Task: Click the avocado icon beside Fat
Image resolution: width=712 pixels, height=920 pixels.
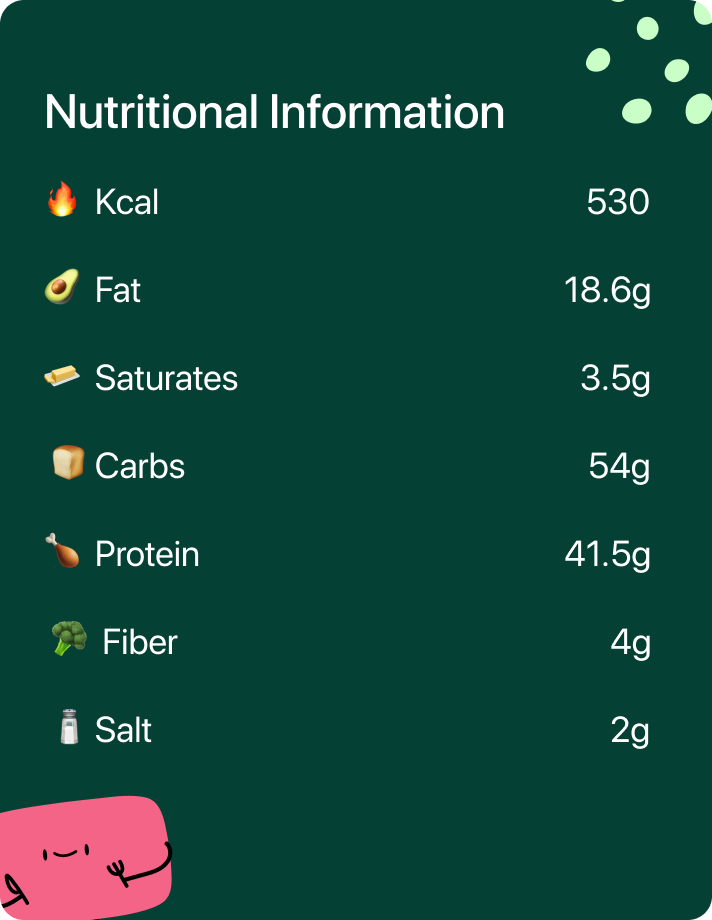Action: click(x=62, y=289)
